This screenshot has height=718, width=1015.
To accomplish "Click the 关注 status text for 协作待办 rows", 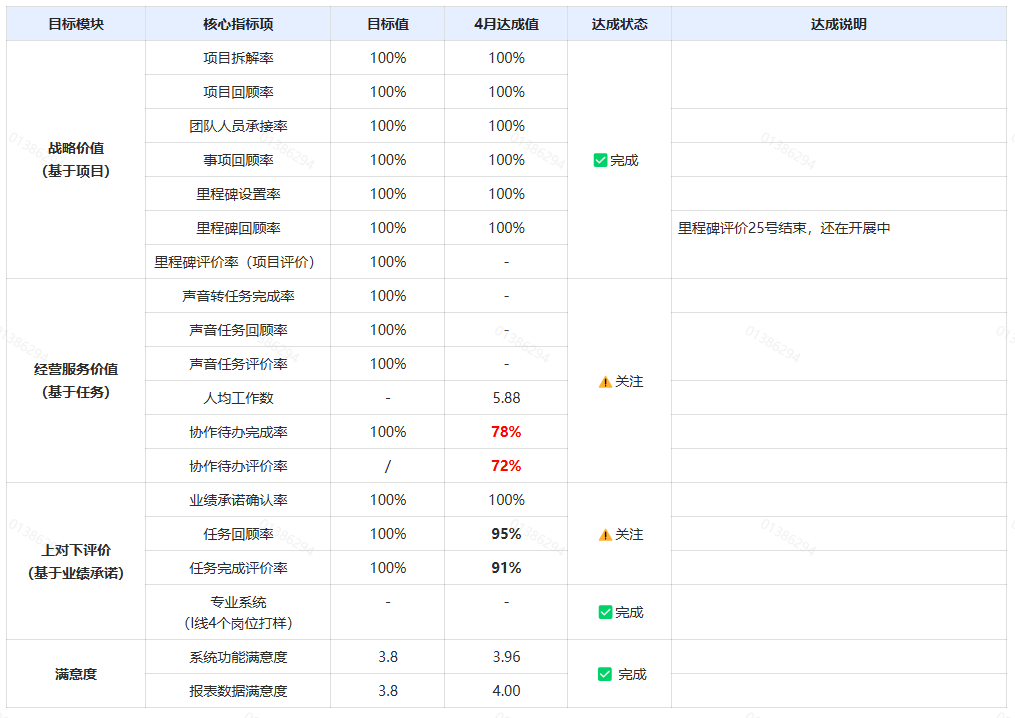I will click(x=627, y=382).
